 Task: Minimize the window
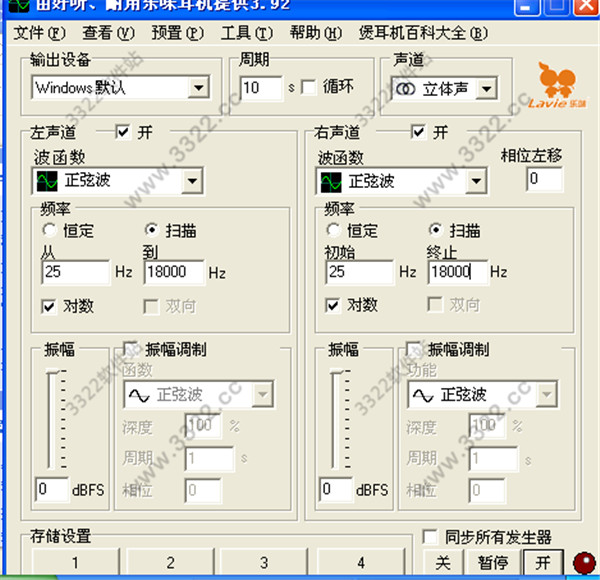click(x=527, y=7)
